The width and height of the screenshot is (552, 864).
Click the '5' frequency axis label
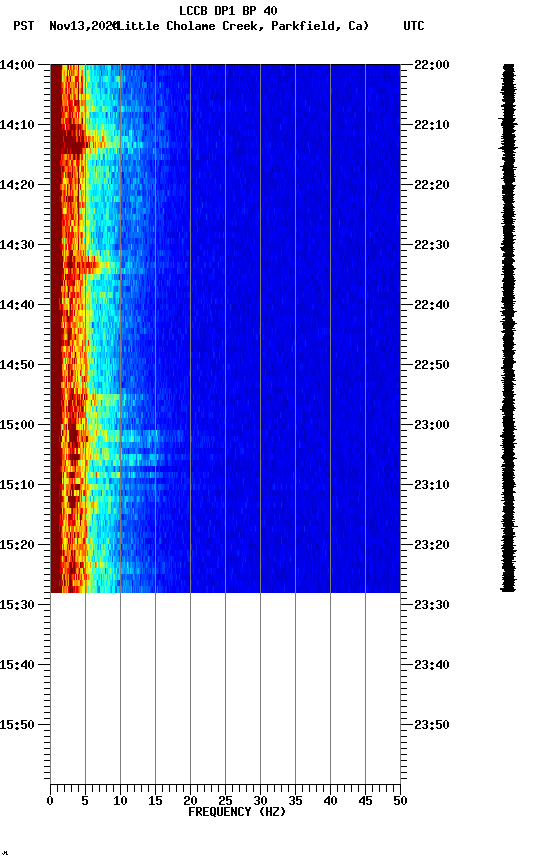click(x=85, y=801)
